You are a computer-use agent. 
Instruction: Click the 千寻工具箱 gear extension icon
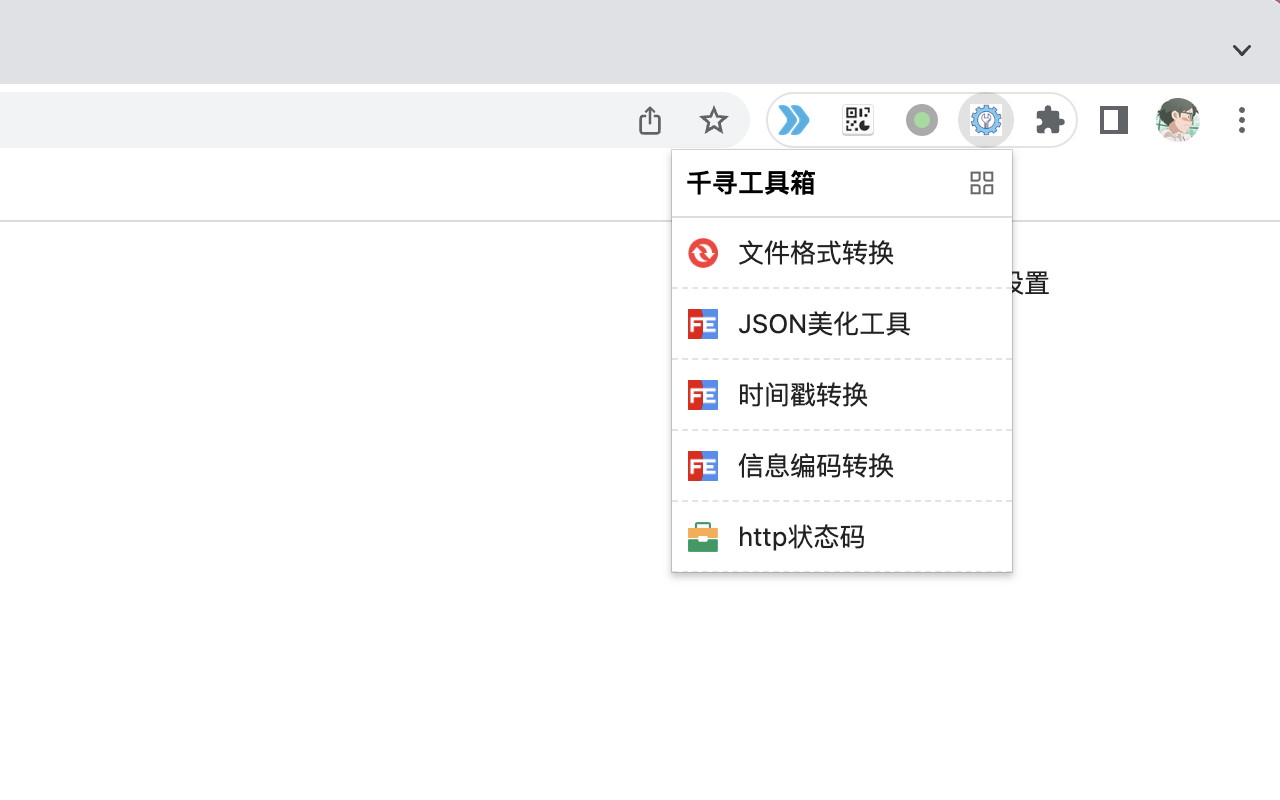pos(985,120)
